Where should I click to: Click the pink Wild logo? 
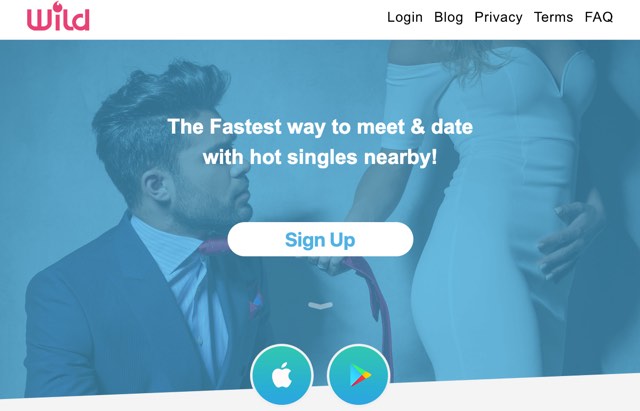pyautogui.click(x=58, y=16)
